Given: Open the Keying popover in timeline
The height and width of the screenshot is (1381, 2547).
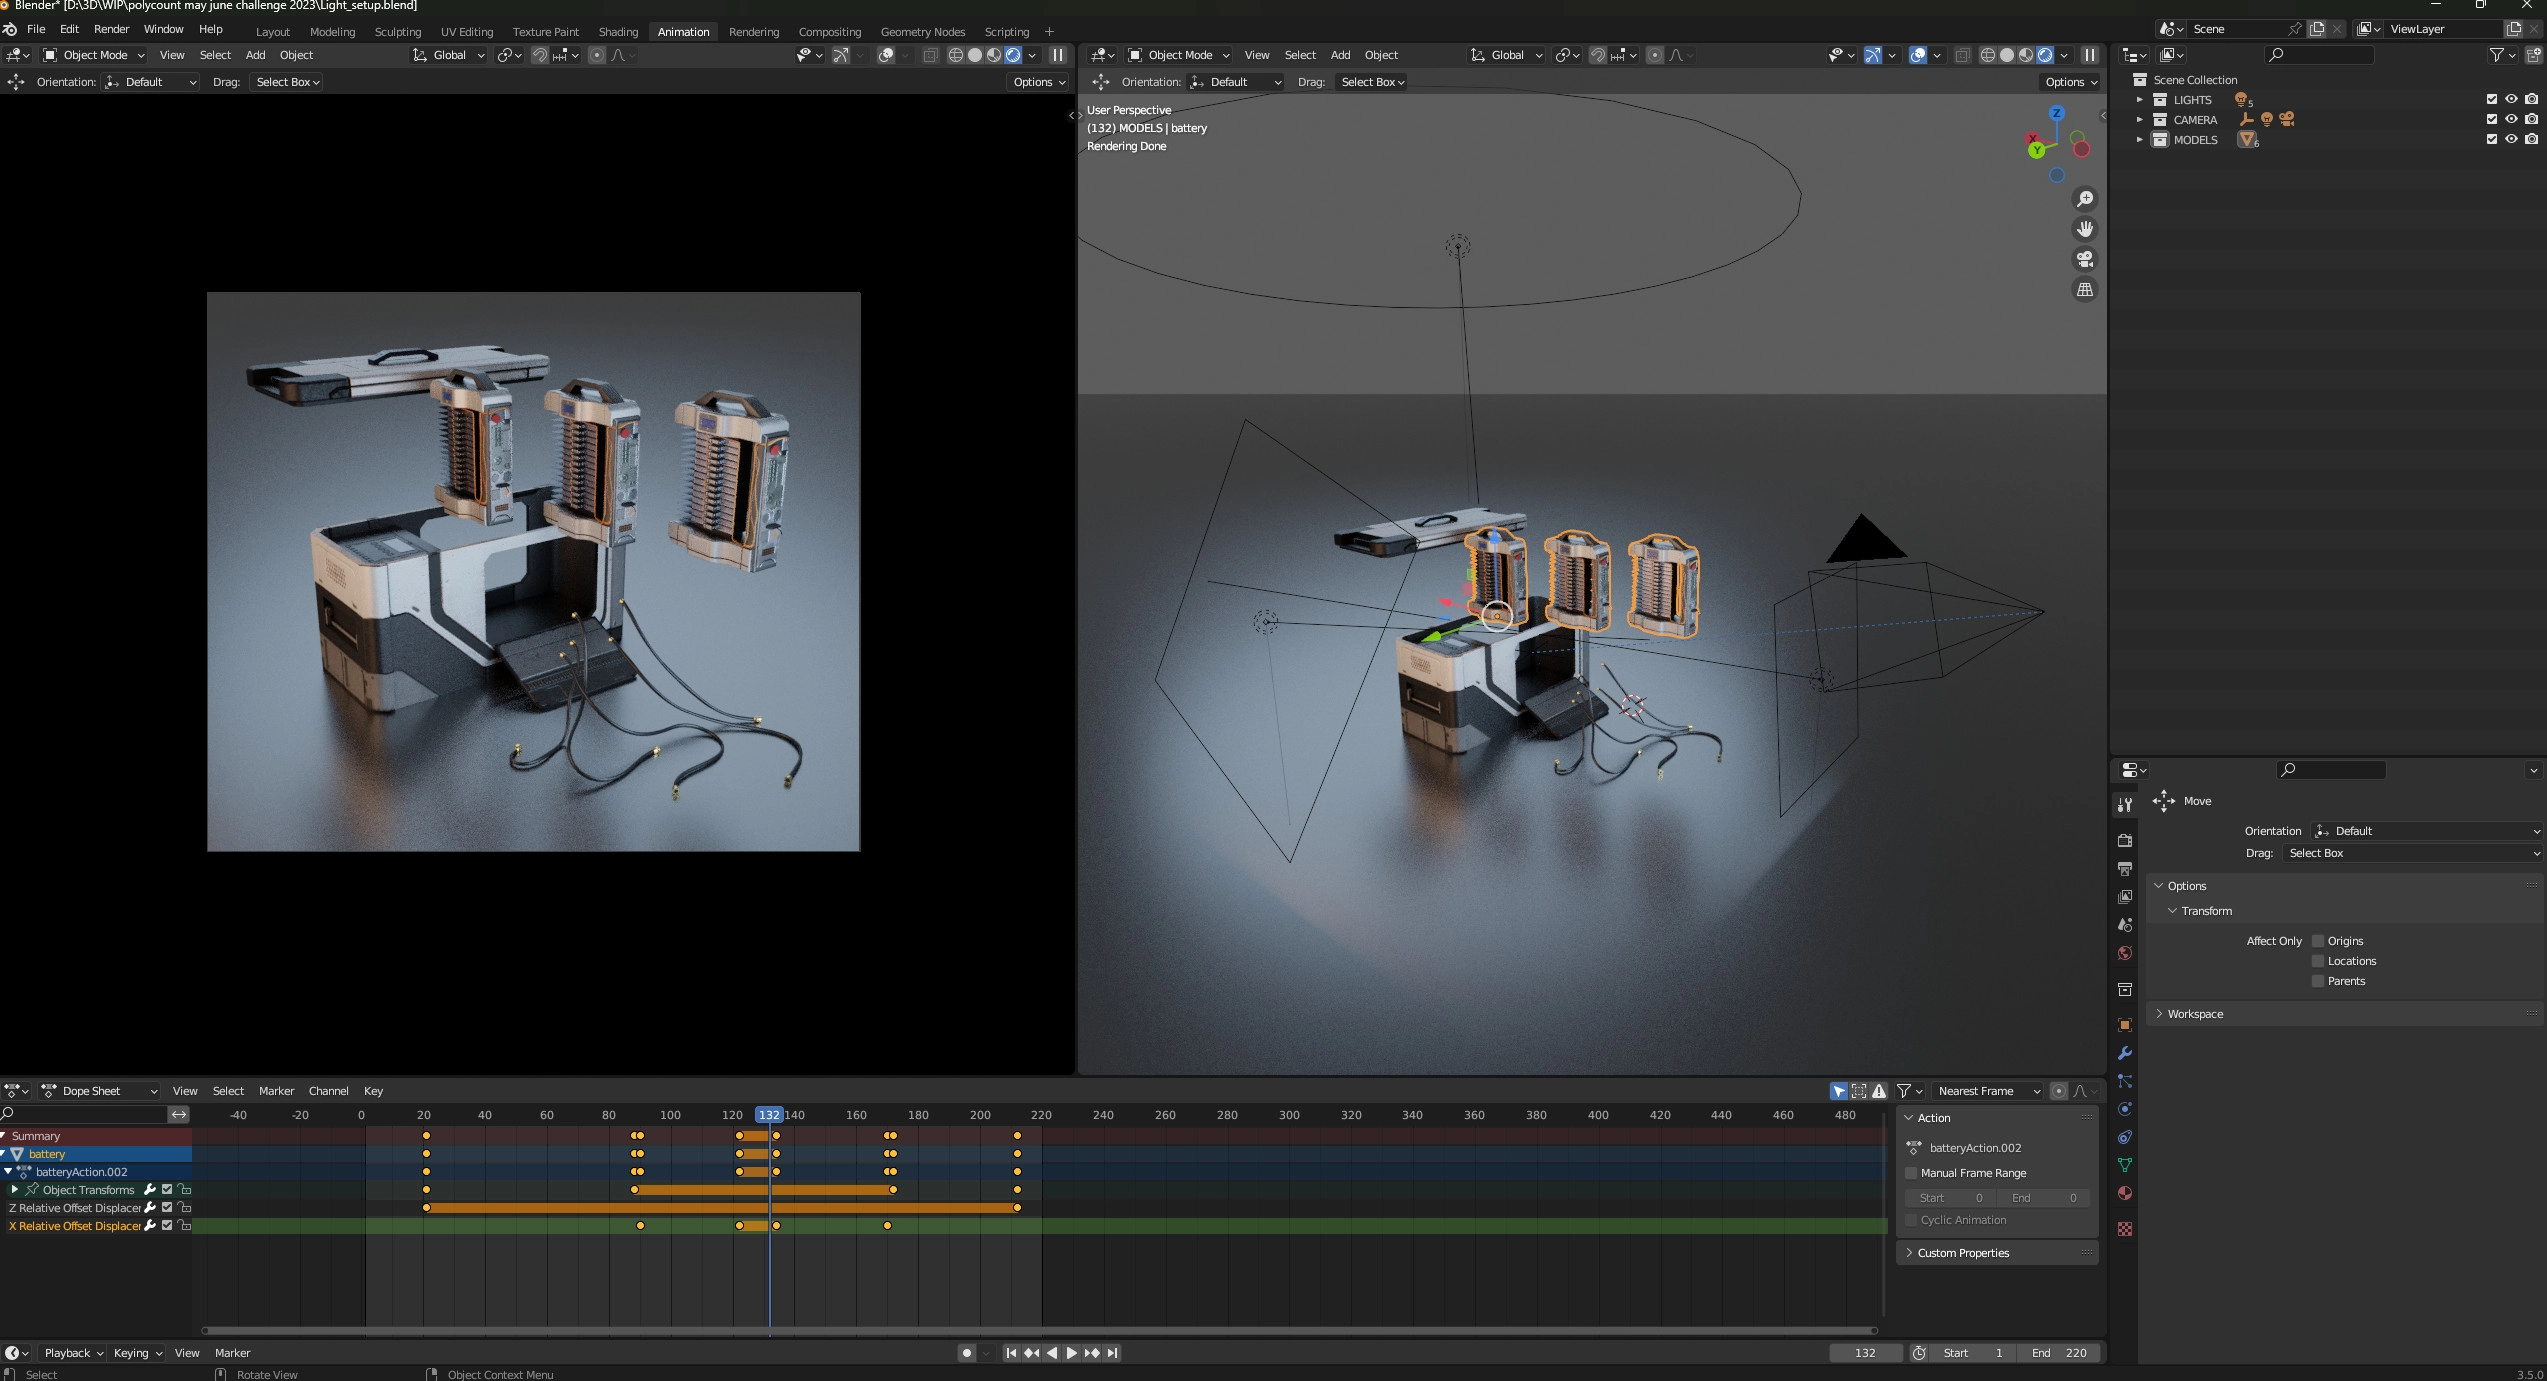Looking at the screenshot, I should [137, 1353].
